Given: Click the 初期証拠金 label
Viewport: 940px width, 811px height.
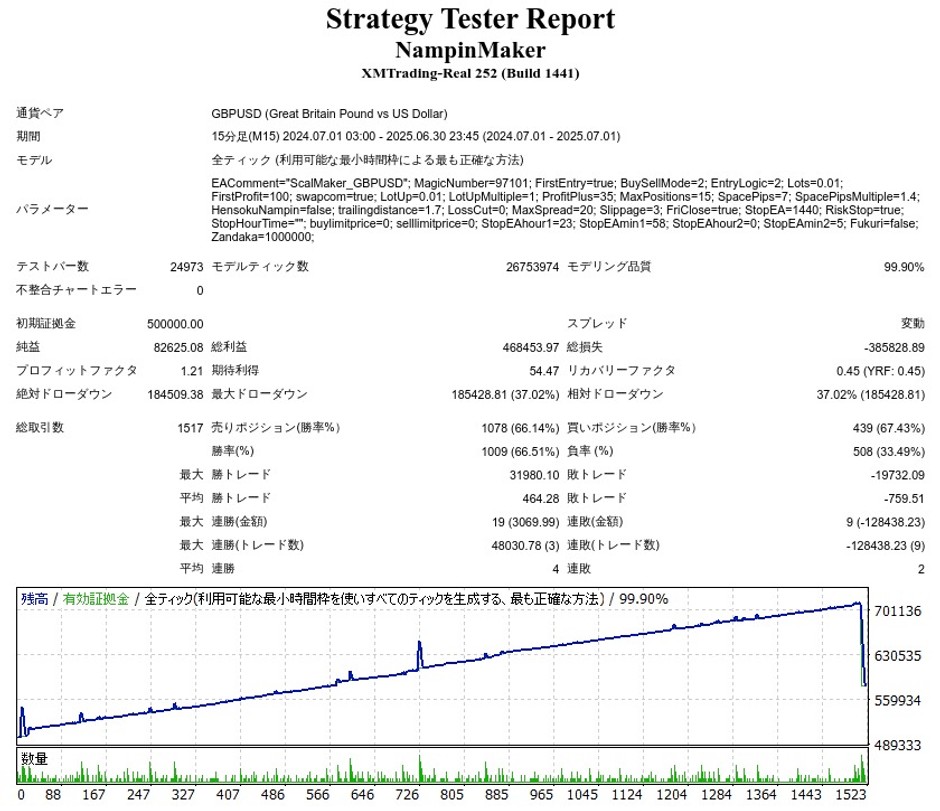Looking at the screenshot, I should tap(46, 324).
